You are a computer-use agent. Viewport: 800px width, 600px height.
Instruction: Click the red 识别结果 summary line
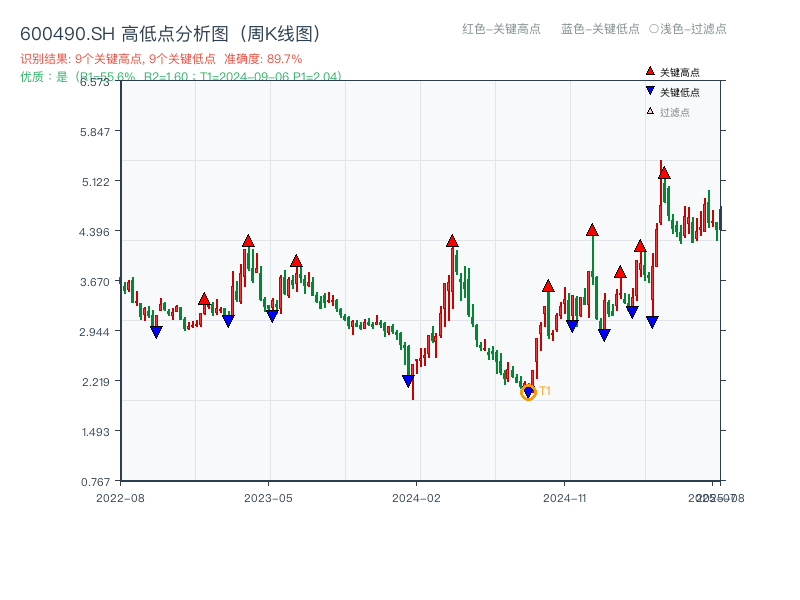[161, 59]
